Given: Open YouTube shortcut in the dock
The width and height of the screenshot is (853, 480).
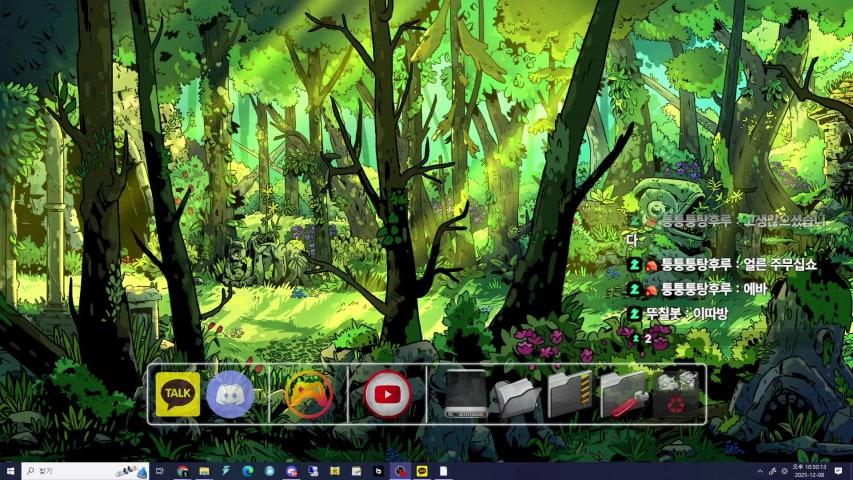Looking at the screenshot, I should (x=387, y=394).
